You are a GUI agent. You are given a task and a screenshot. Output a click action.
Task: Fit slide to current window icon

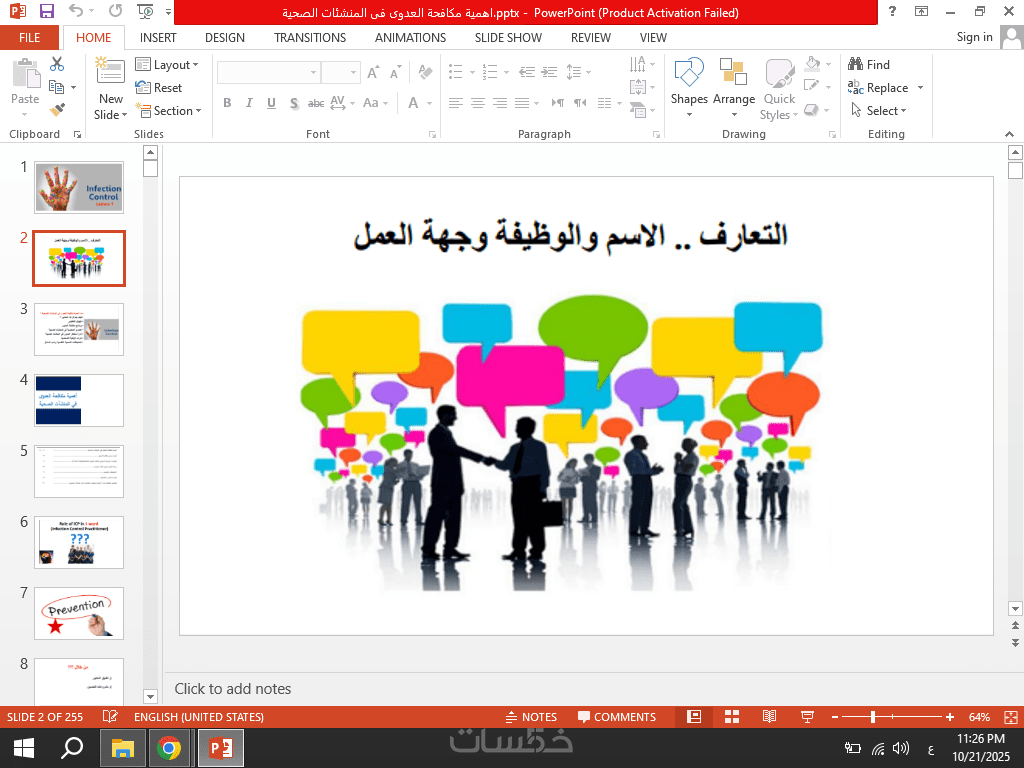point(1010,716)
